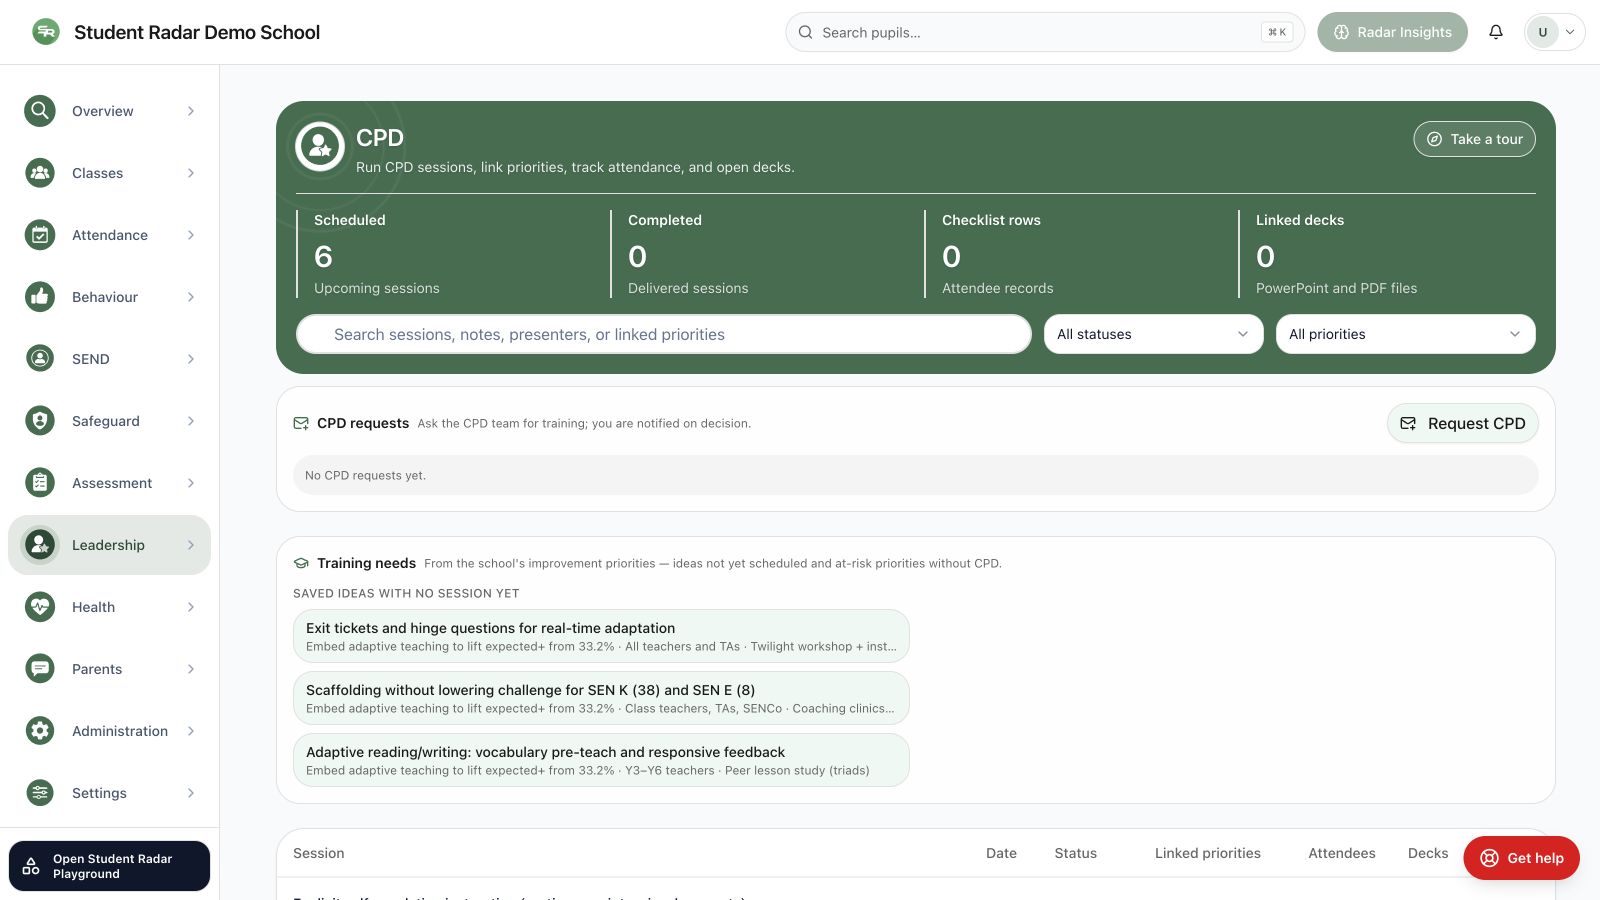The image size is (1600, 900).
Task: Focus the Search sessions input field
Action: [x=664, y=334]
